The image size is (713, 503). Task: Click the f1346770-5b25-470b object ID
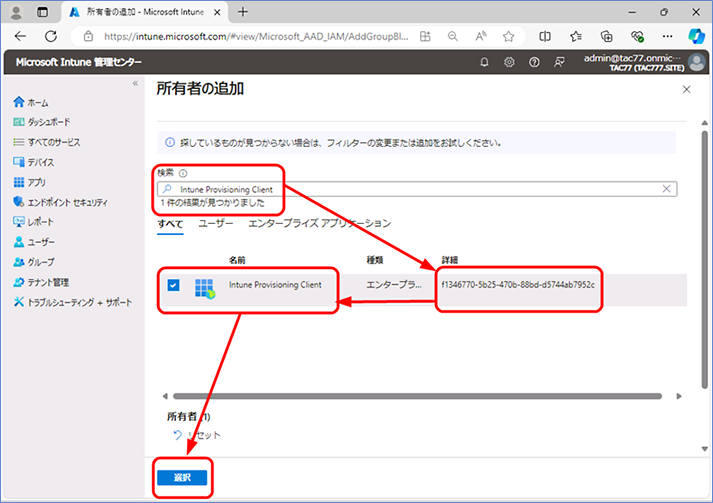(x=518, y=285)
